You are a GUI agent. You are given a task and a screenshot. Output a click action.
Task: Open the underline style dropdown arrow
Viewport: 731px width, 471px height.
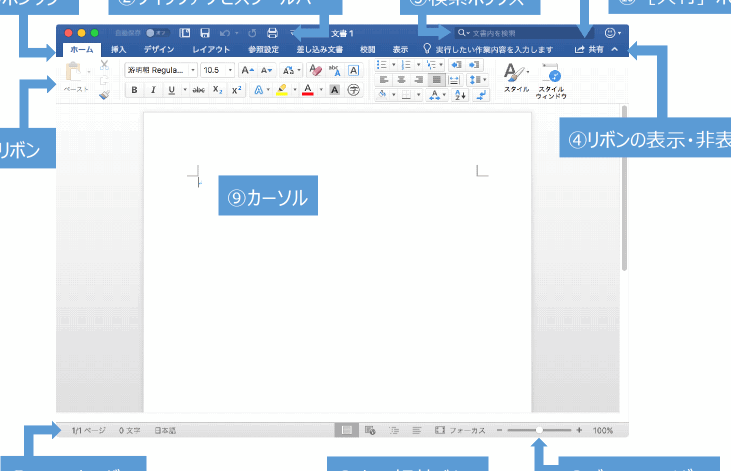185,90
